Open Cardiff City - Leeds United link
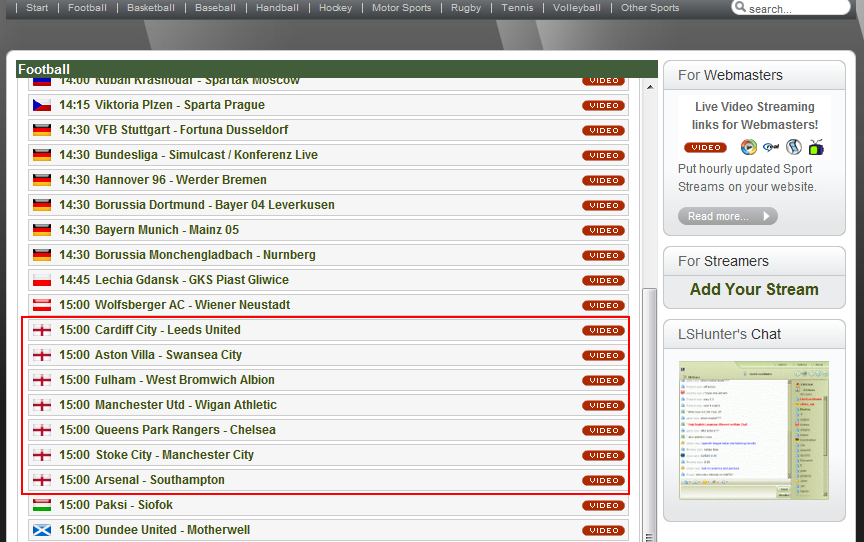The height and width of the screenshot is (542, 864). coord(168,330)
